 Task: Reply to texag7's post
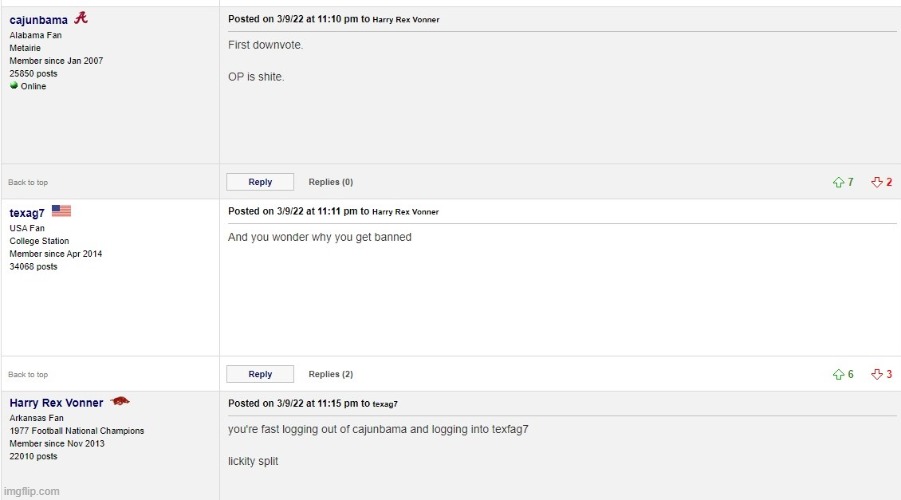tap(260, 374)
